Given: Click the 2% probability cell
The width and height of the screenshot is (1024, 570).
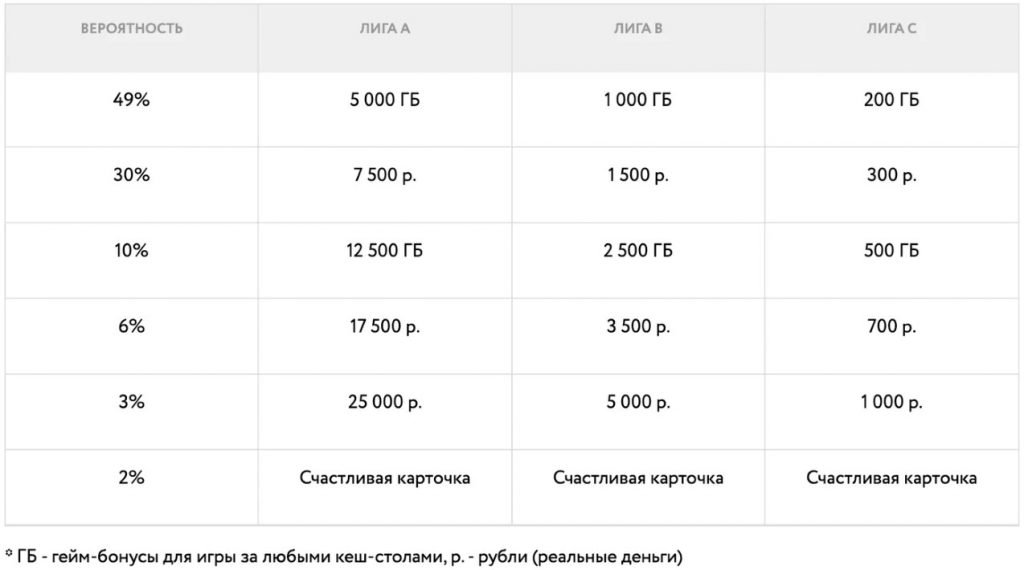Looking at the screenshot, I should click(x=131, y=478).
